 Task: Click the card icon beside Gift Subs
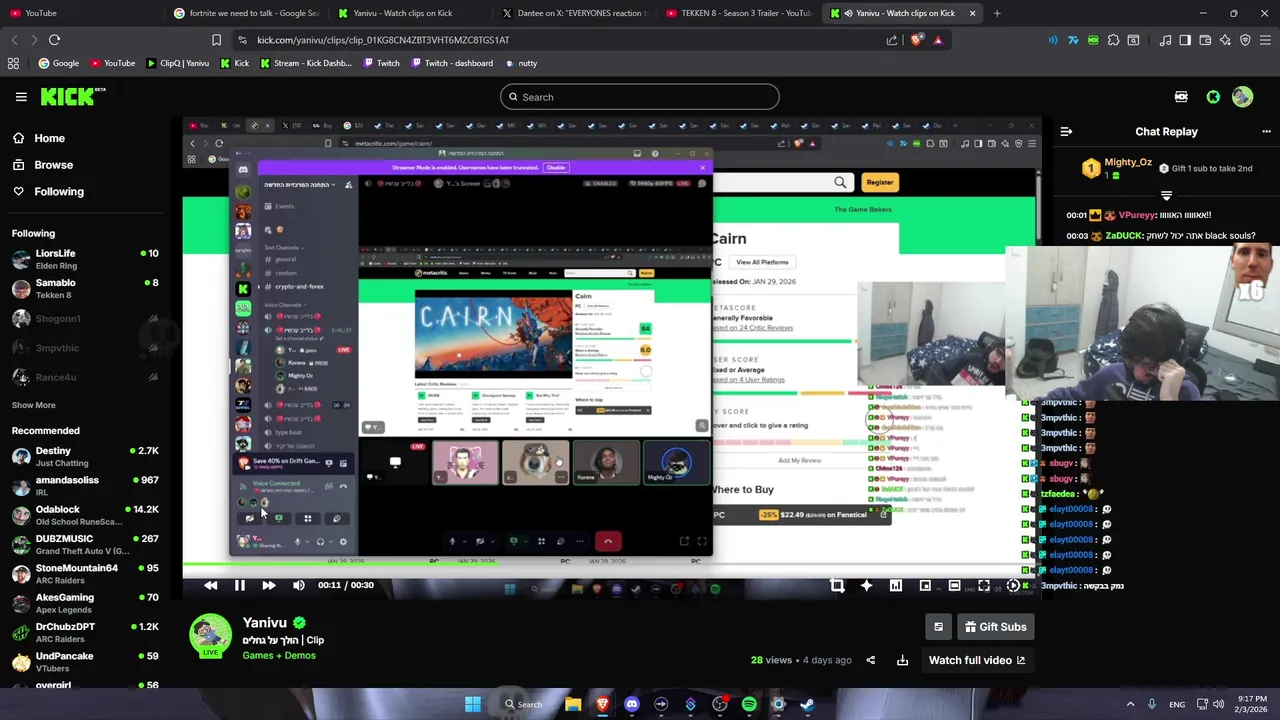[x=938, y=627]
